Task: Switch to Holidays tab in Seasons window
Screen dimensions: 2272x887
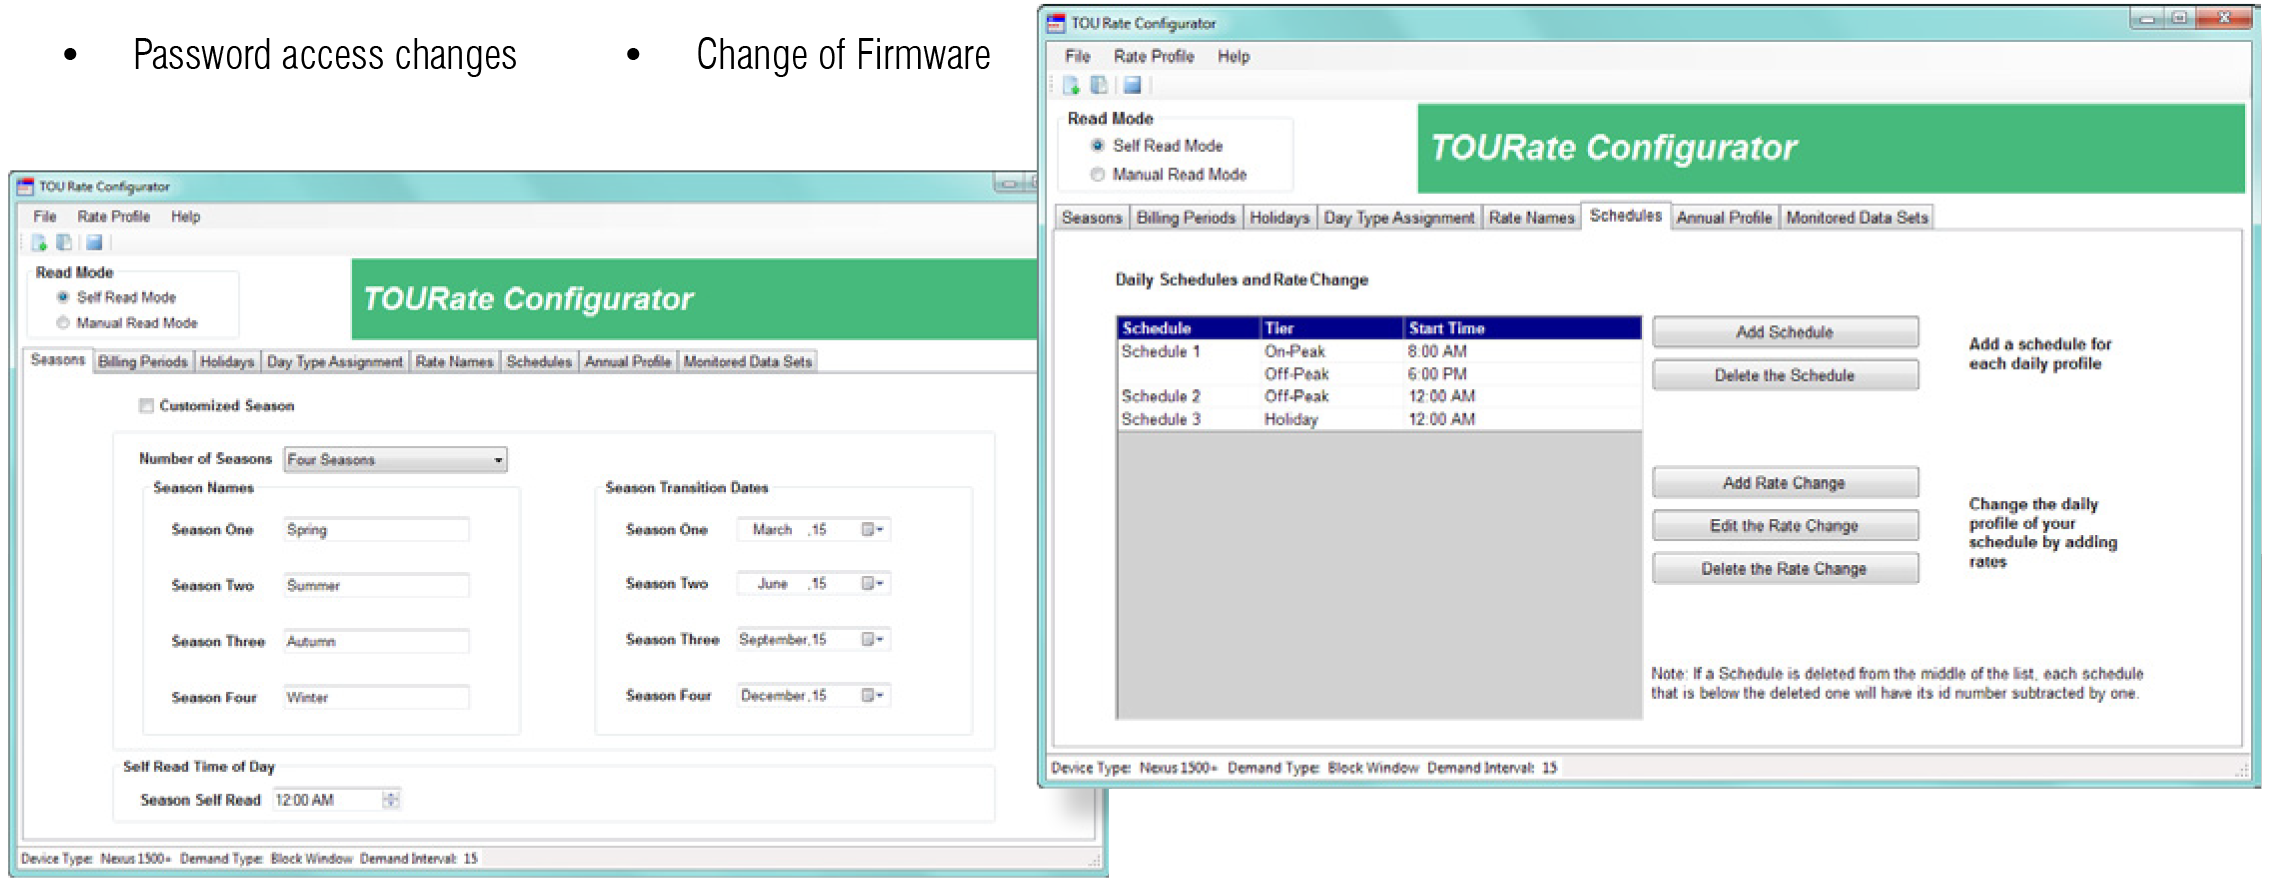Action: tap(227, 361)
